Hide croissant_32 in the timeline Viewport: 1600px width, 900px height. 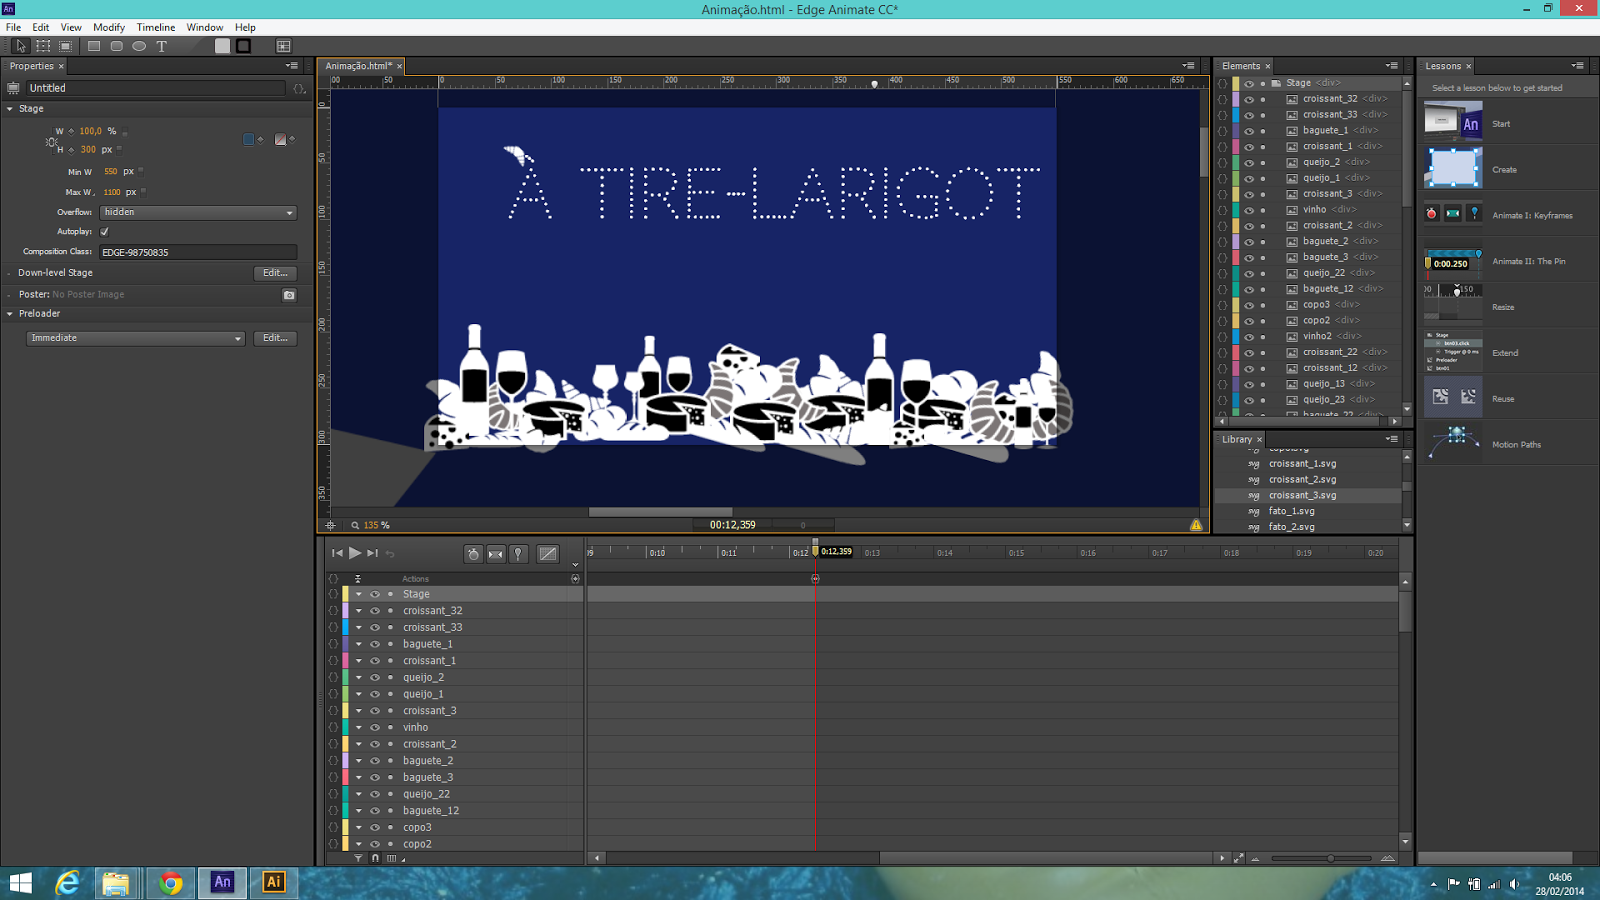[375, 611]
